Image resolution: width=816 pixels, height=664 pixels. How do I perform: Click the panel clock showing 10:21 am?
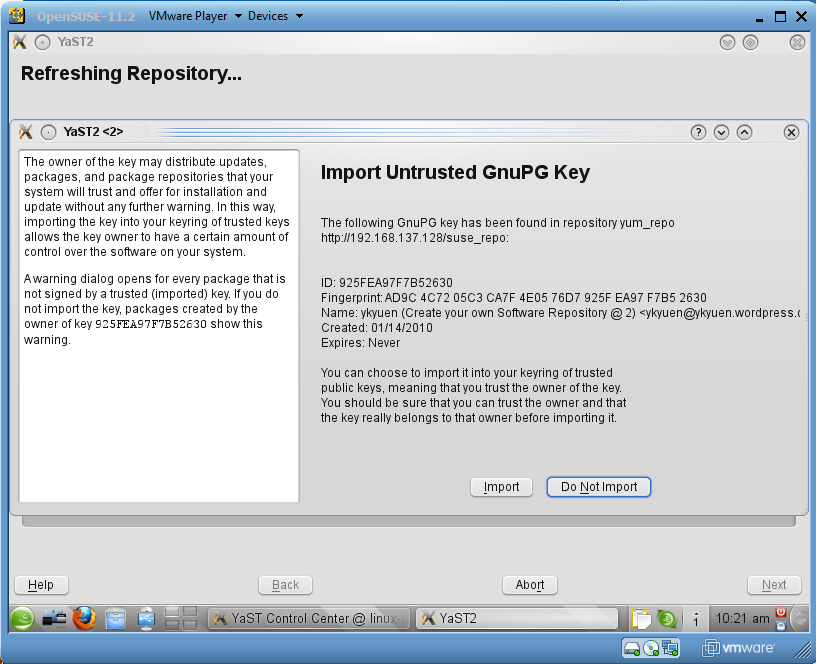743,619
